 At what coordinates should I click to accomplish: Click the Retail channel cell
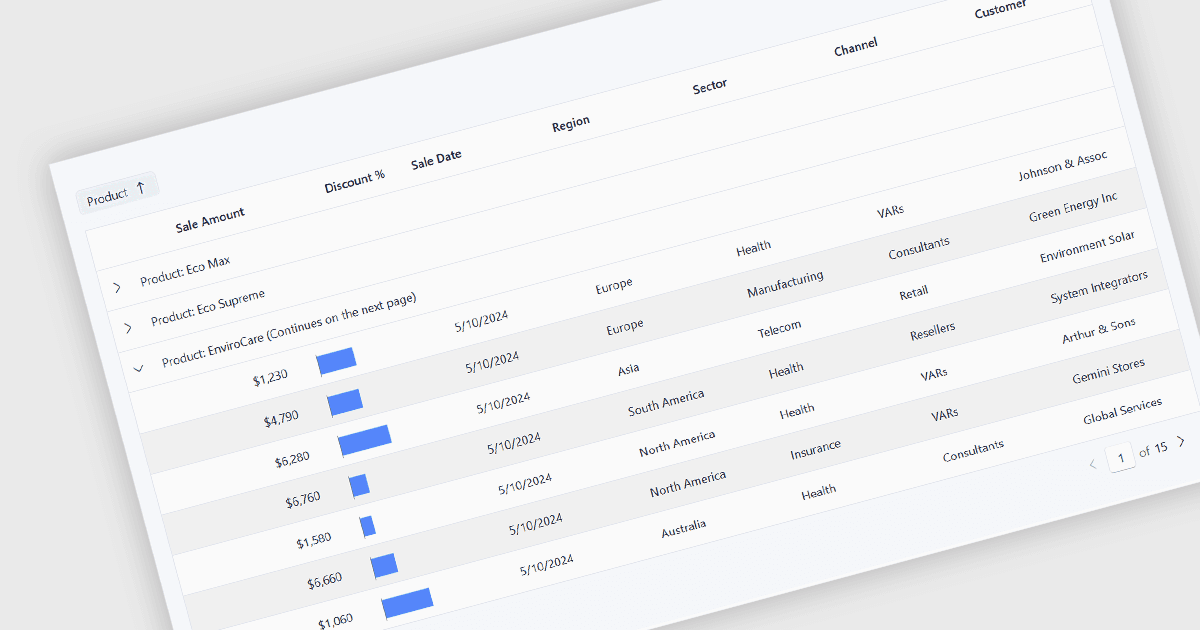pos(914,293)
